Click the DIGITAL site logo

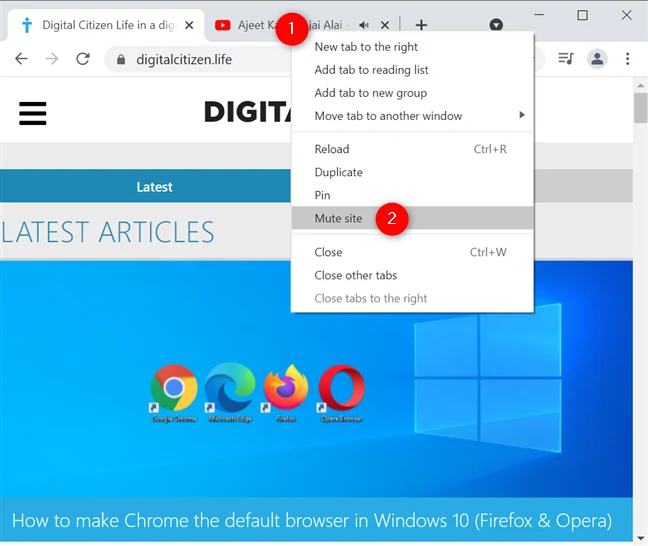click(x=247, y=112)
